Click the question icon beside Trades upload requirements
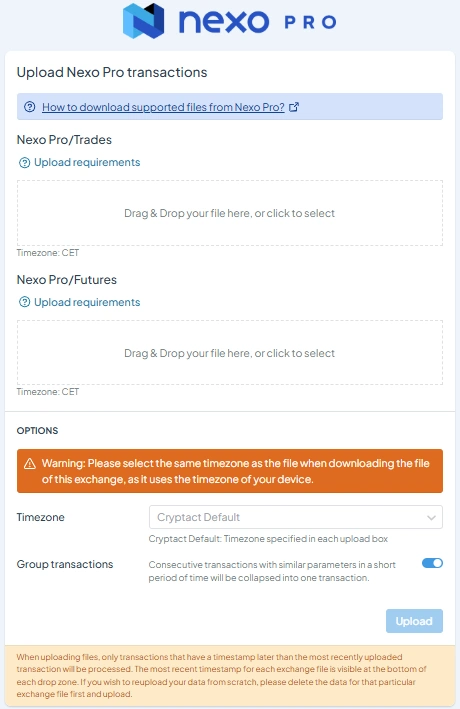The height and width of the screenshot is (709, 460). pyautogui.click(x=24, y=163)
